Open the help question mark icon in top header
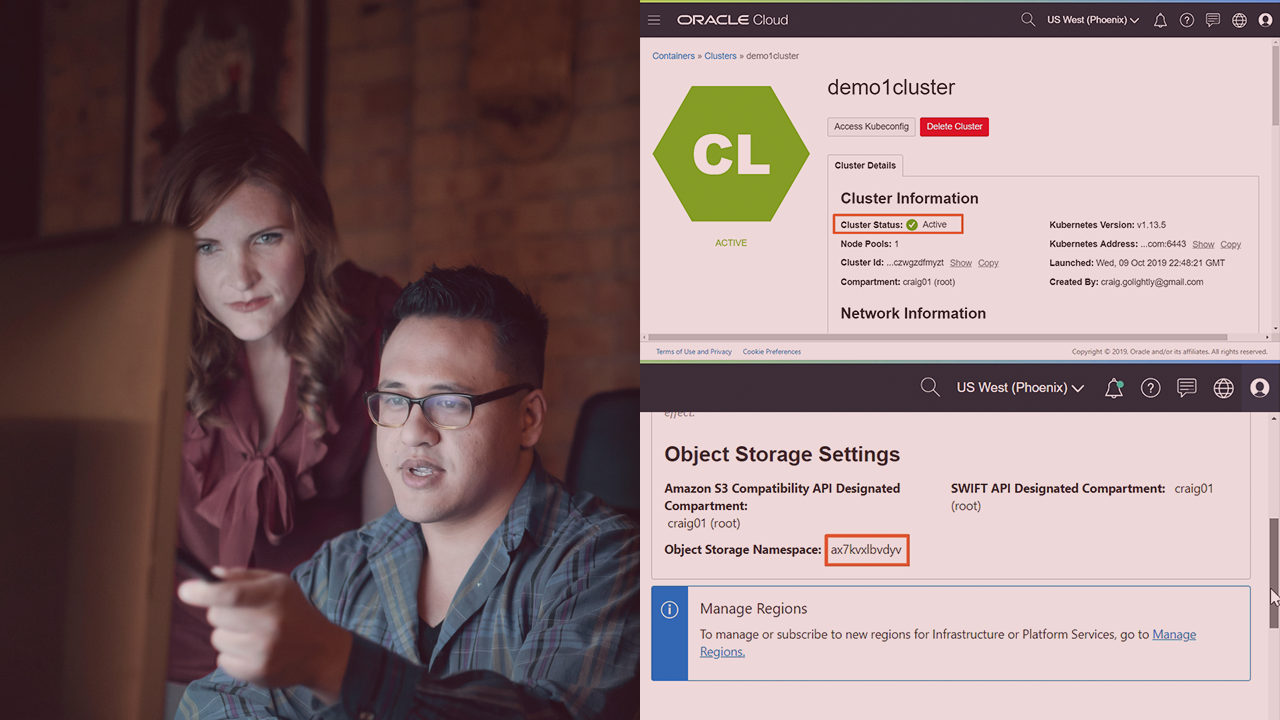 pyautogui.click(x=1187, y=20)
